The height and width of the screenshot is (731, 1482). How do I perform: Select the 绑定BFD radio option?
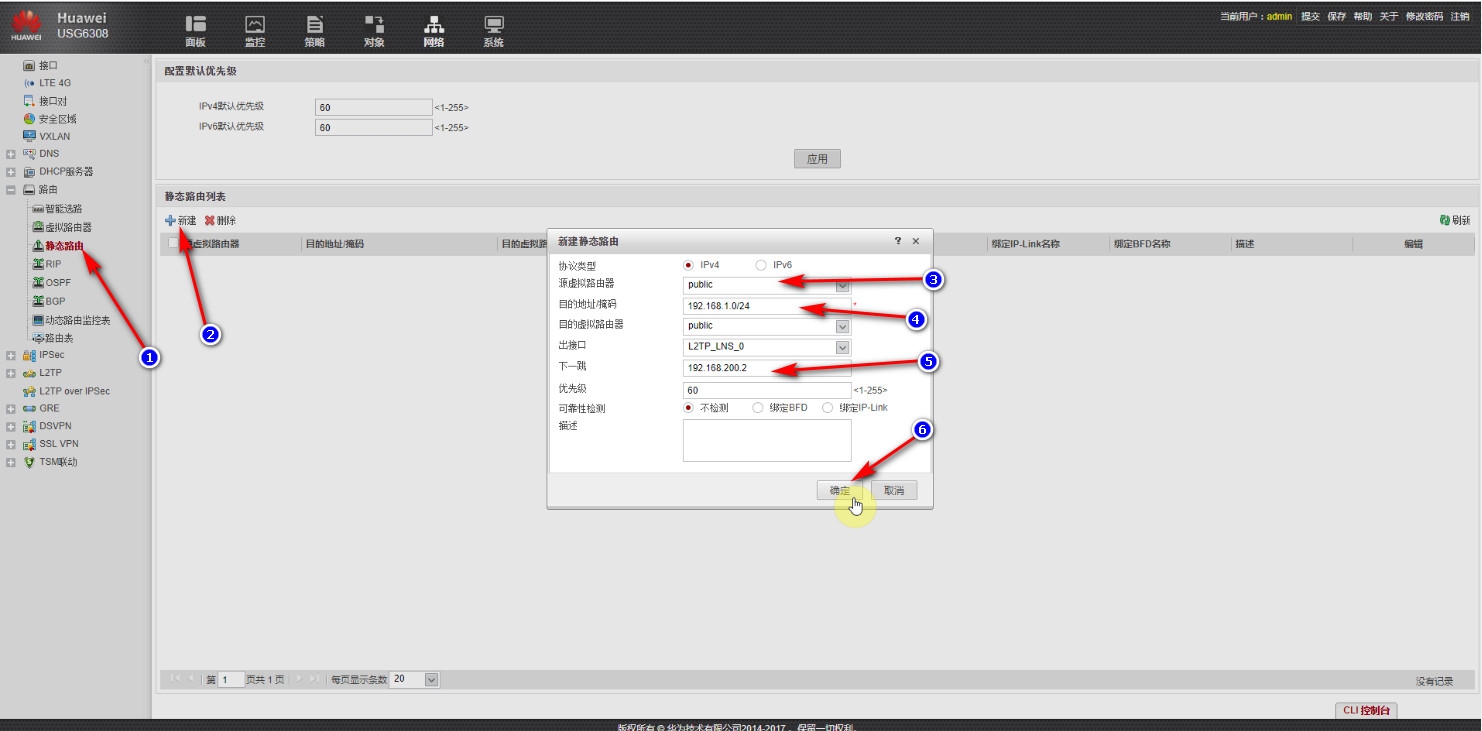(x=757, y=408)
